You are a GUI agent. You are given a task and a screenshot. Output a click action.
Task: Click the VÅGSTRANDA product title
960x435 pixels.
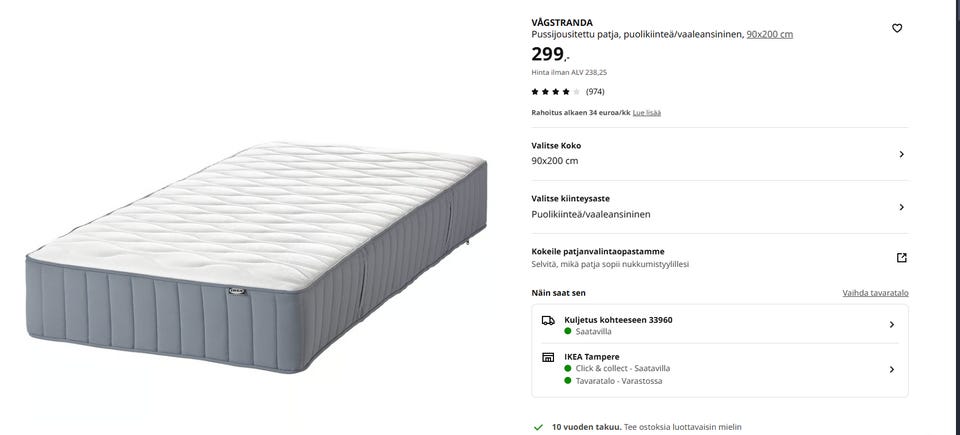point(562,22)
